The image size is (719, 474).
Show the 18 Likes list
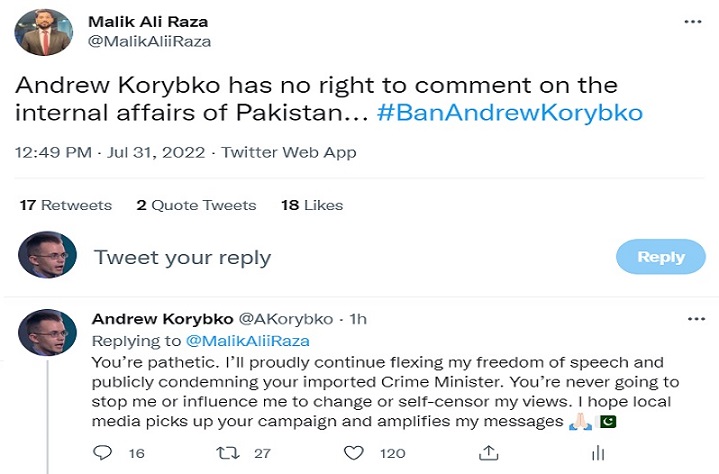pyautogui.click(x=312, y=205)
